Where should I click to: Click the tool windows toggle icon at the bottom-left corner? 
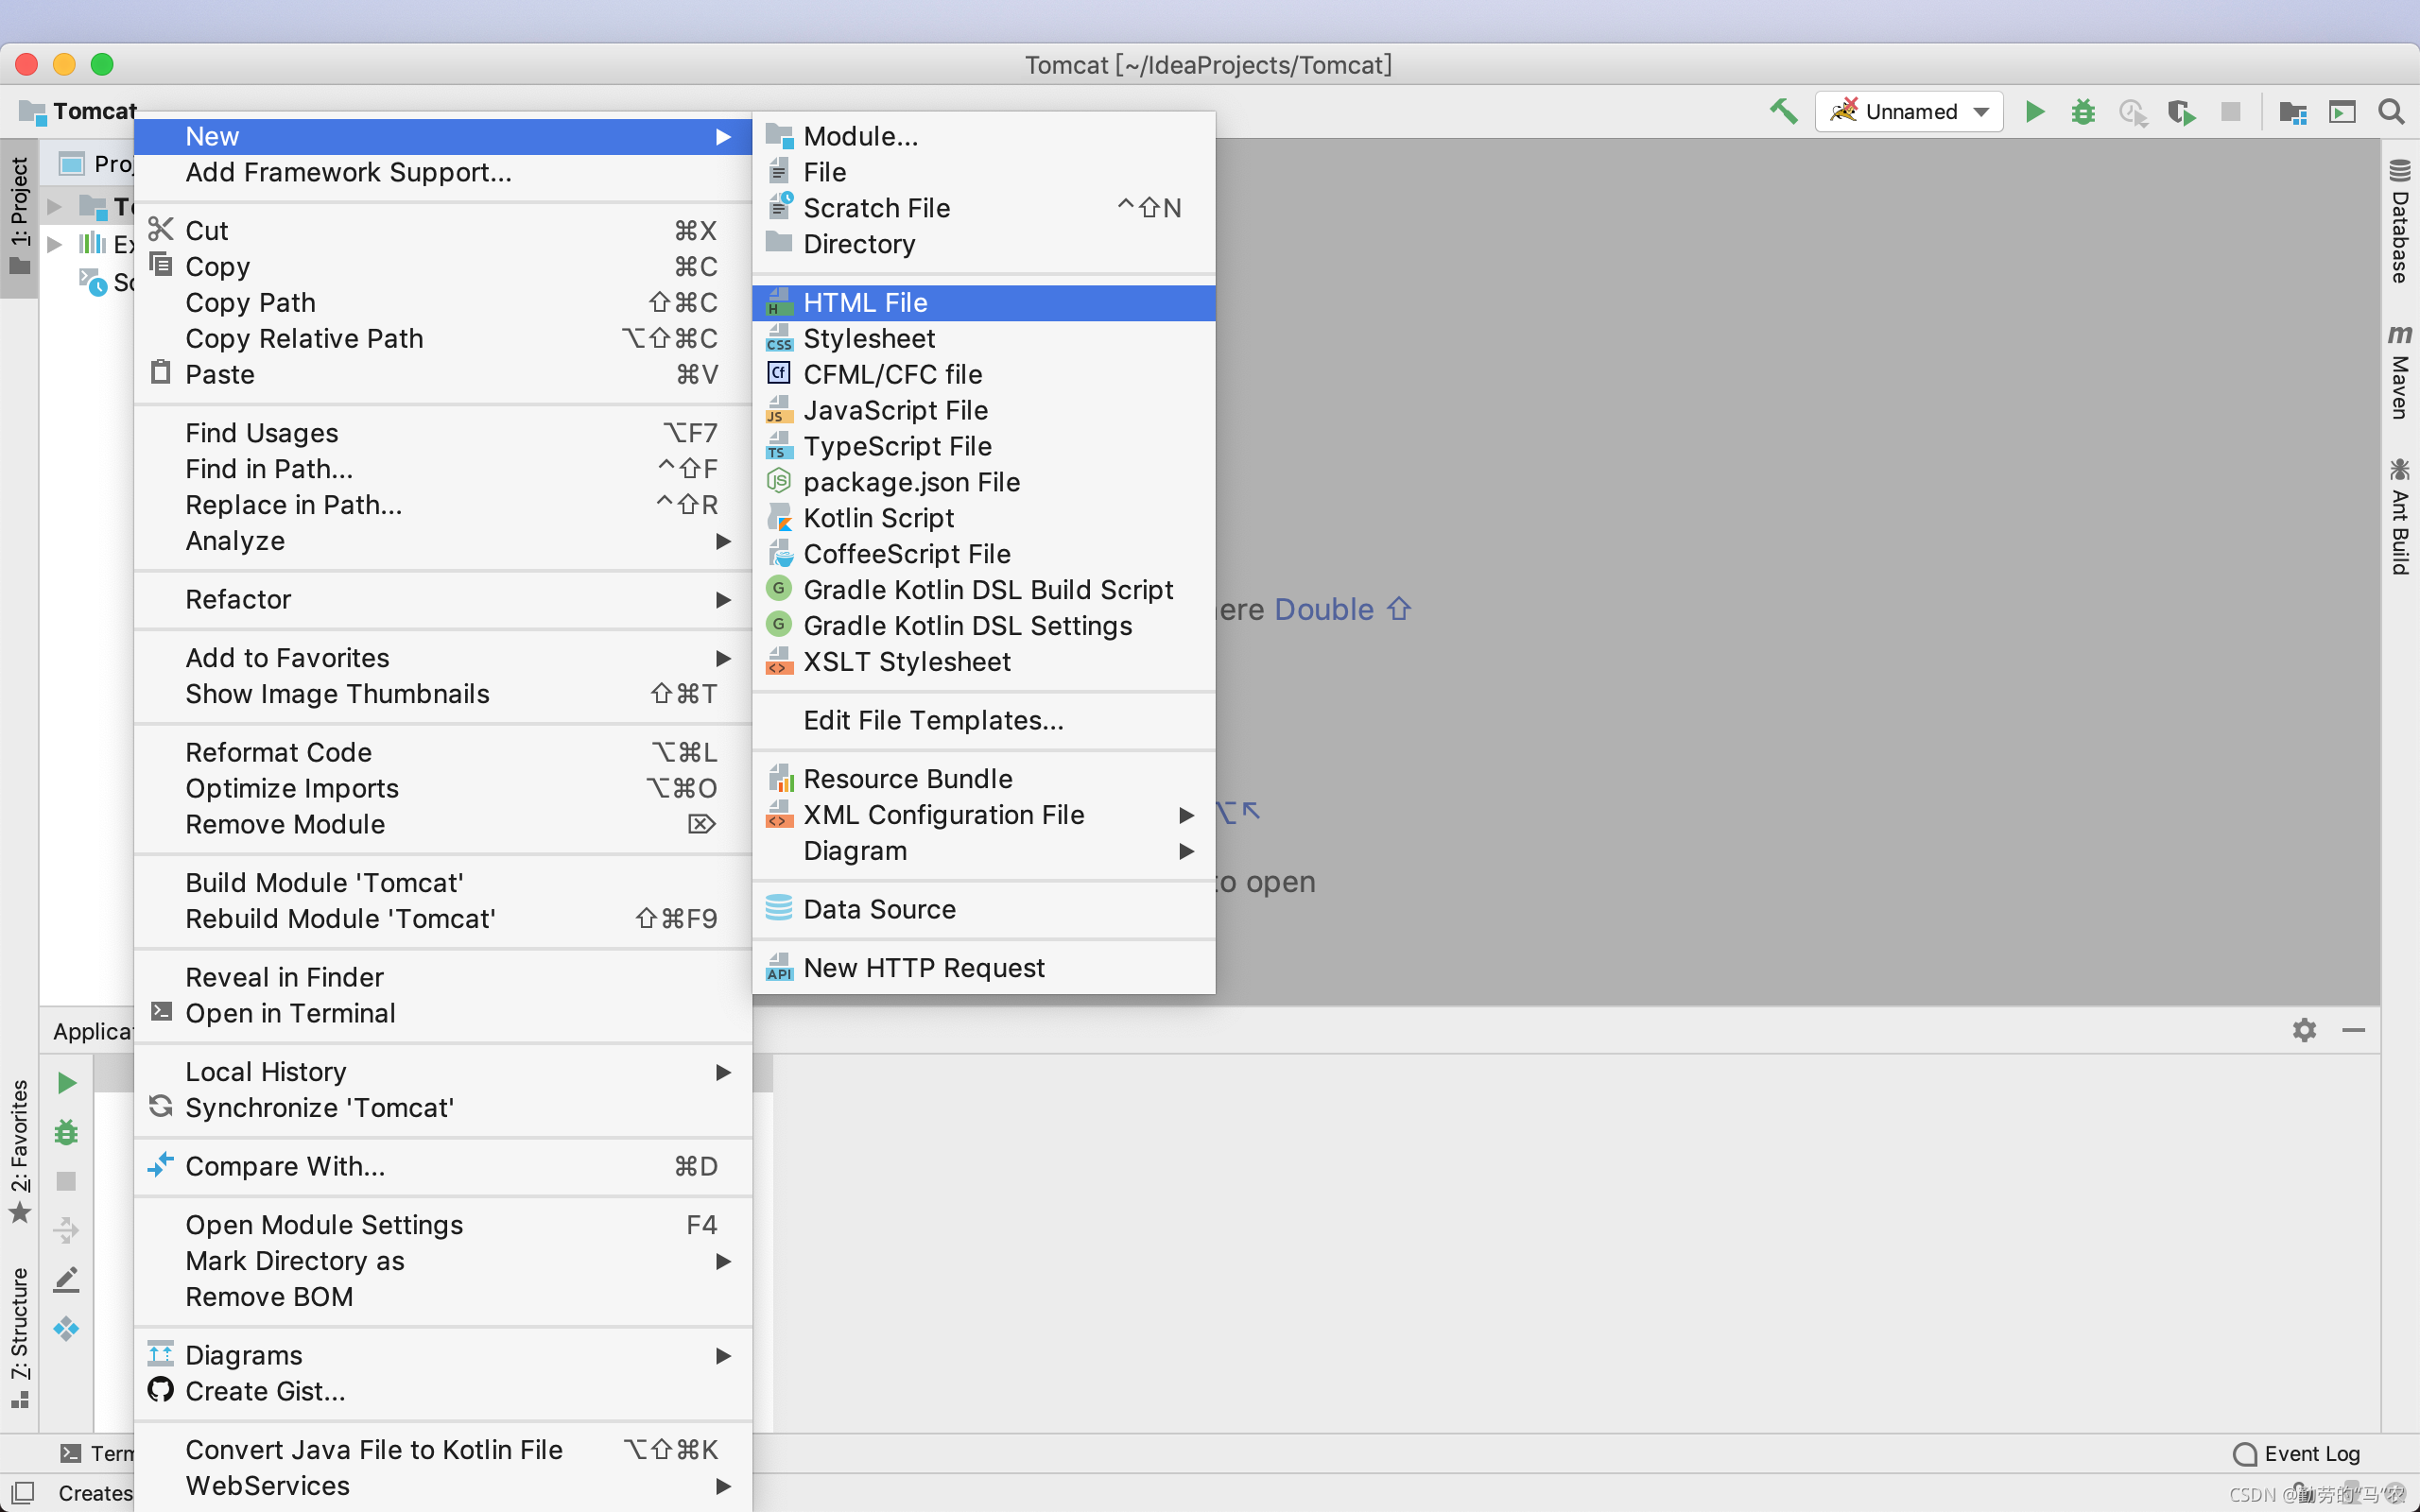(22, 1492)
